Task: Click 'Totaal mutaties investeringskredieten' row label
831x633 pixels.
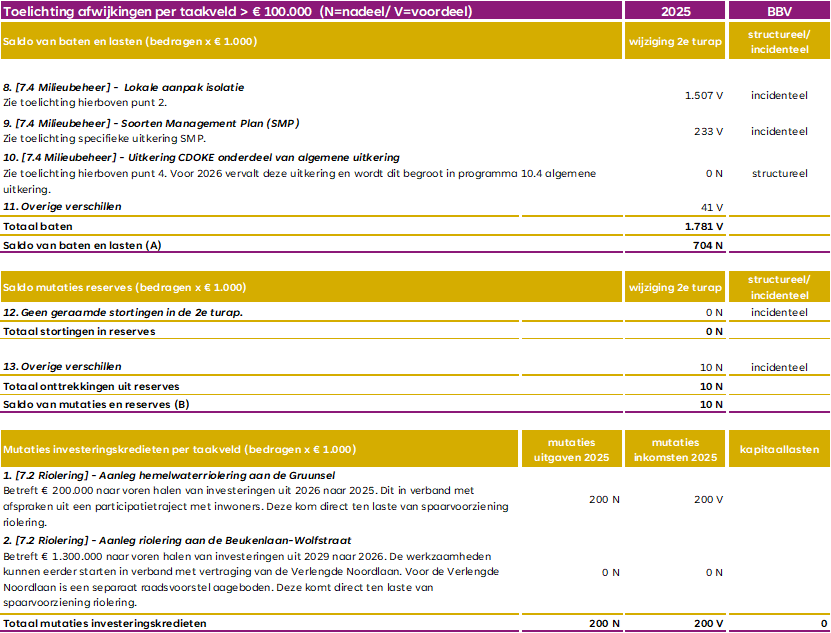Action: click(104, 622)
